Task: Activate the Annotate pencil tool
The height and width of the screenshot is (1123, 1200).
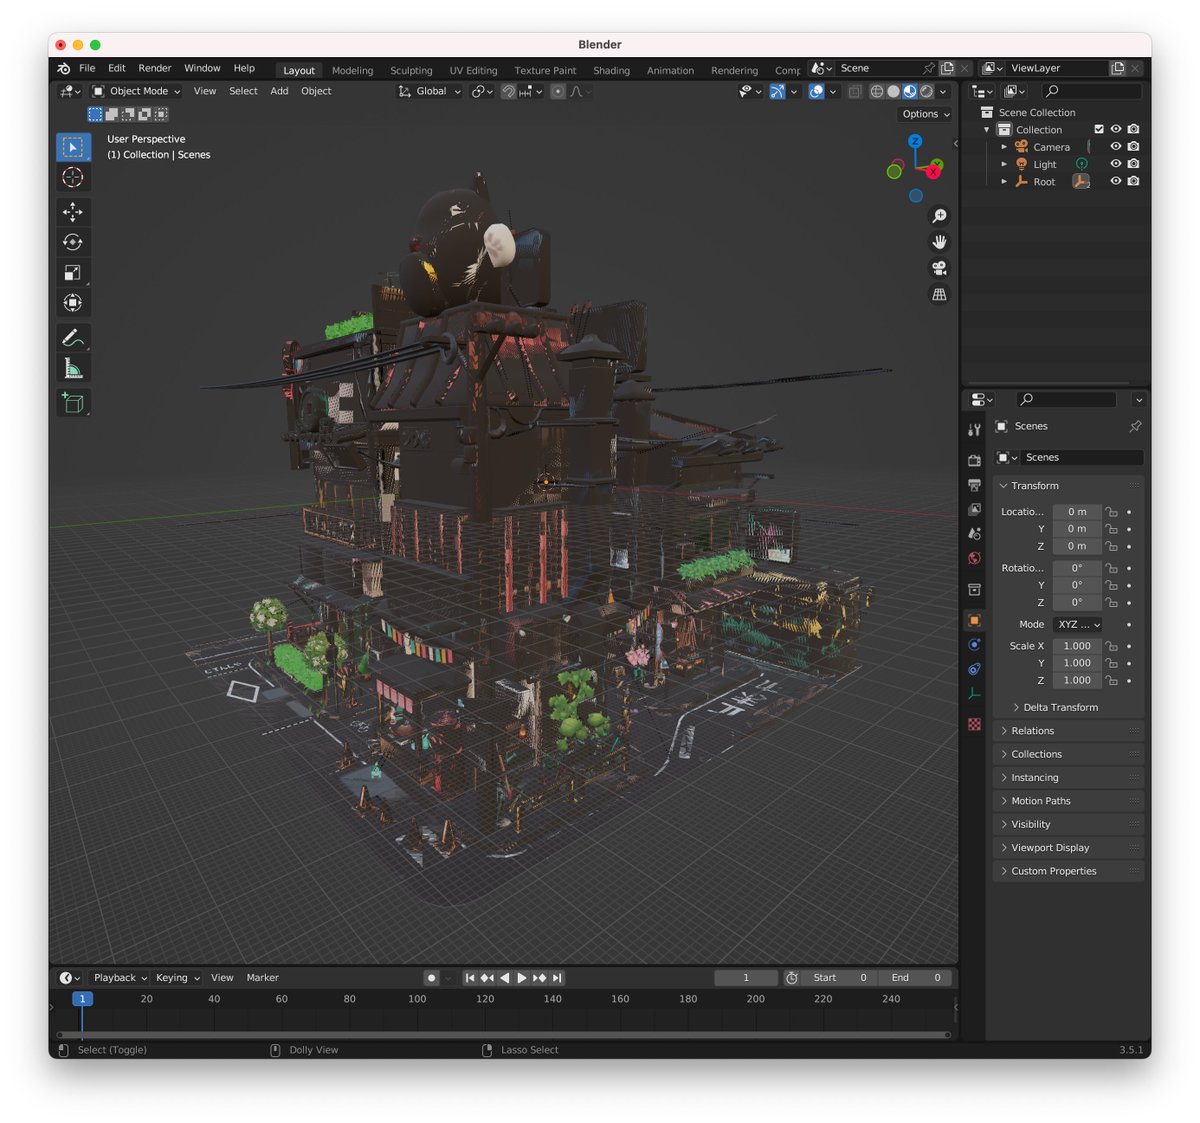Action: click(x=73, y=338)
